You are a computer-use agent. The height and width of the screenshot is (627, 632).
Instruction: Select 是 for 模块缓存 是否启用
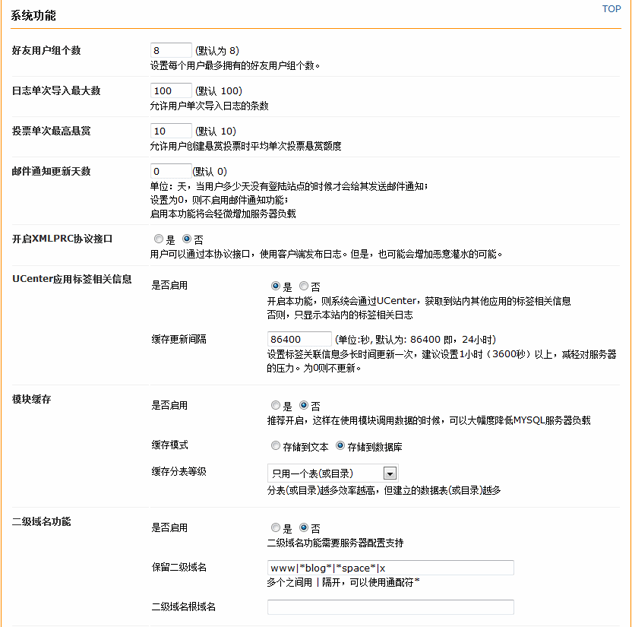coord(275,405)
